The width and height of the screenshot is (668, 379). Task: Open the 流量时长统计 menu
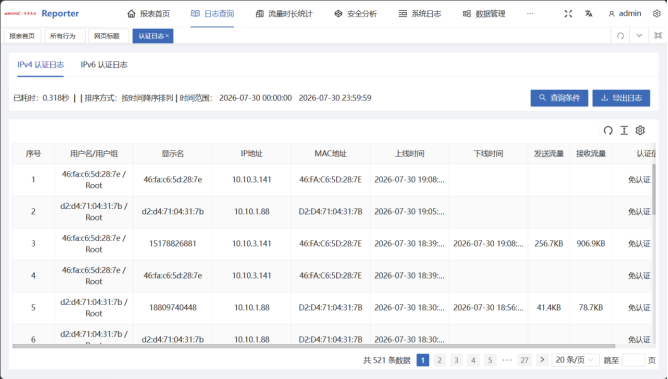tap(284, 14)
